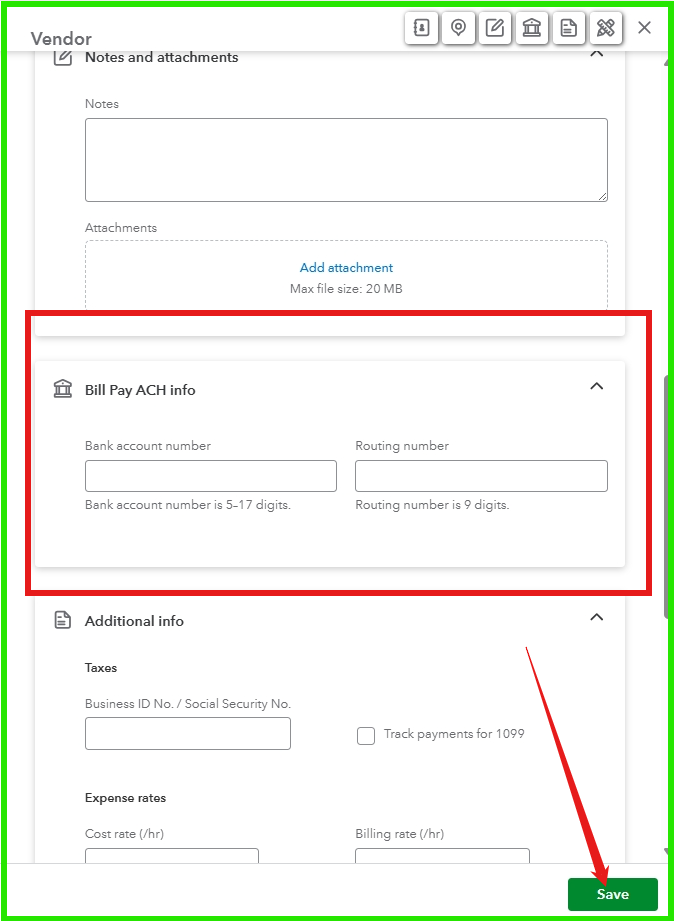This screenshot has height=921, width=674.
Task: Click the location pin address icon
Action: (x=458, y=28)
